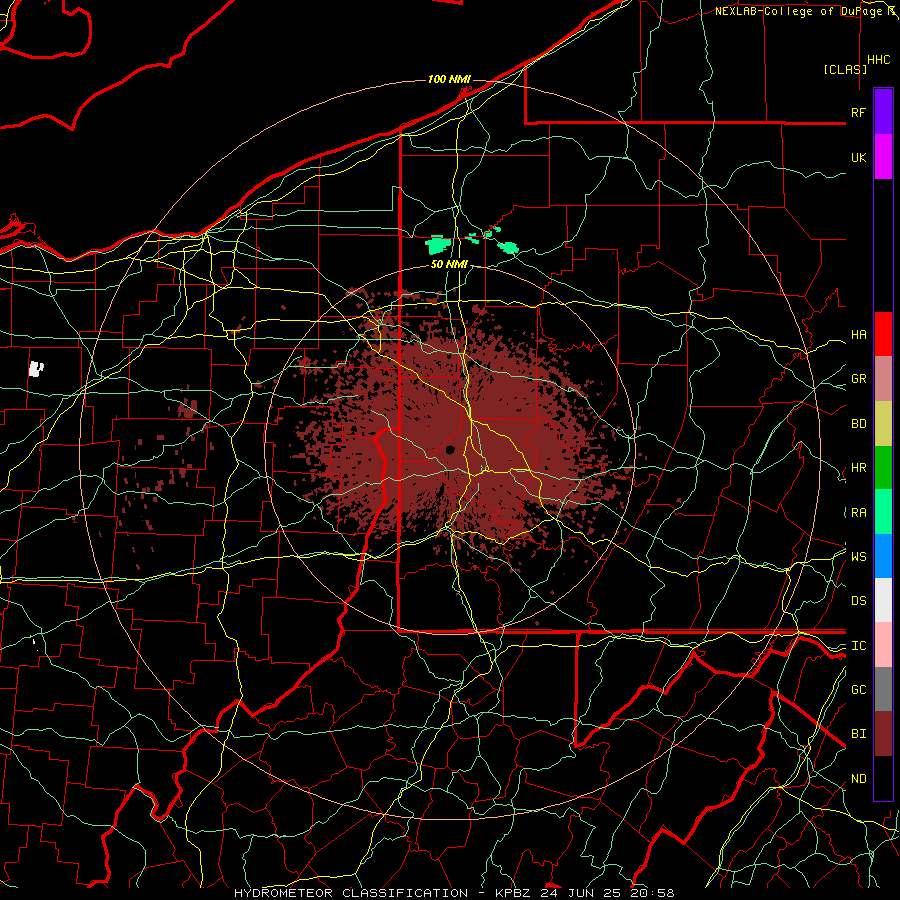Click the HA legend label
Viewport: 900px width, 900px height.
[859, 334]
